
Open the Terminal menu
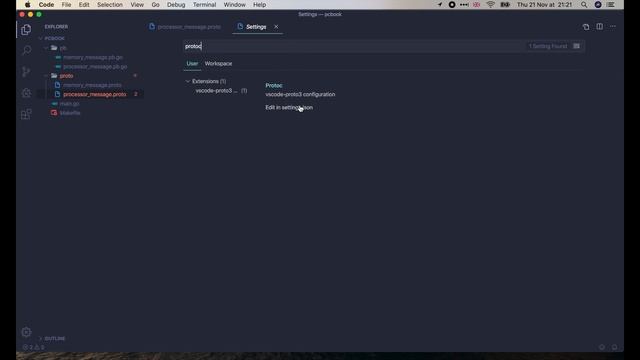pos(204,5)
